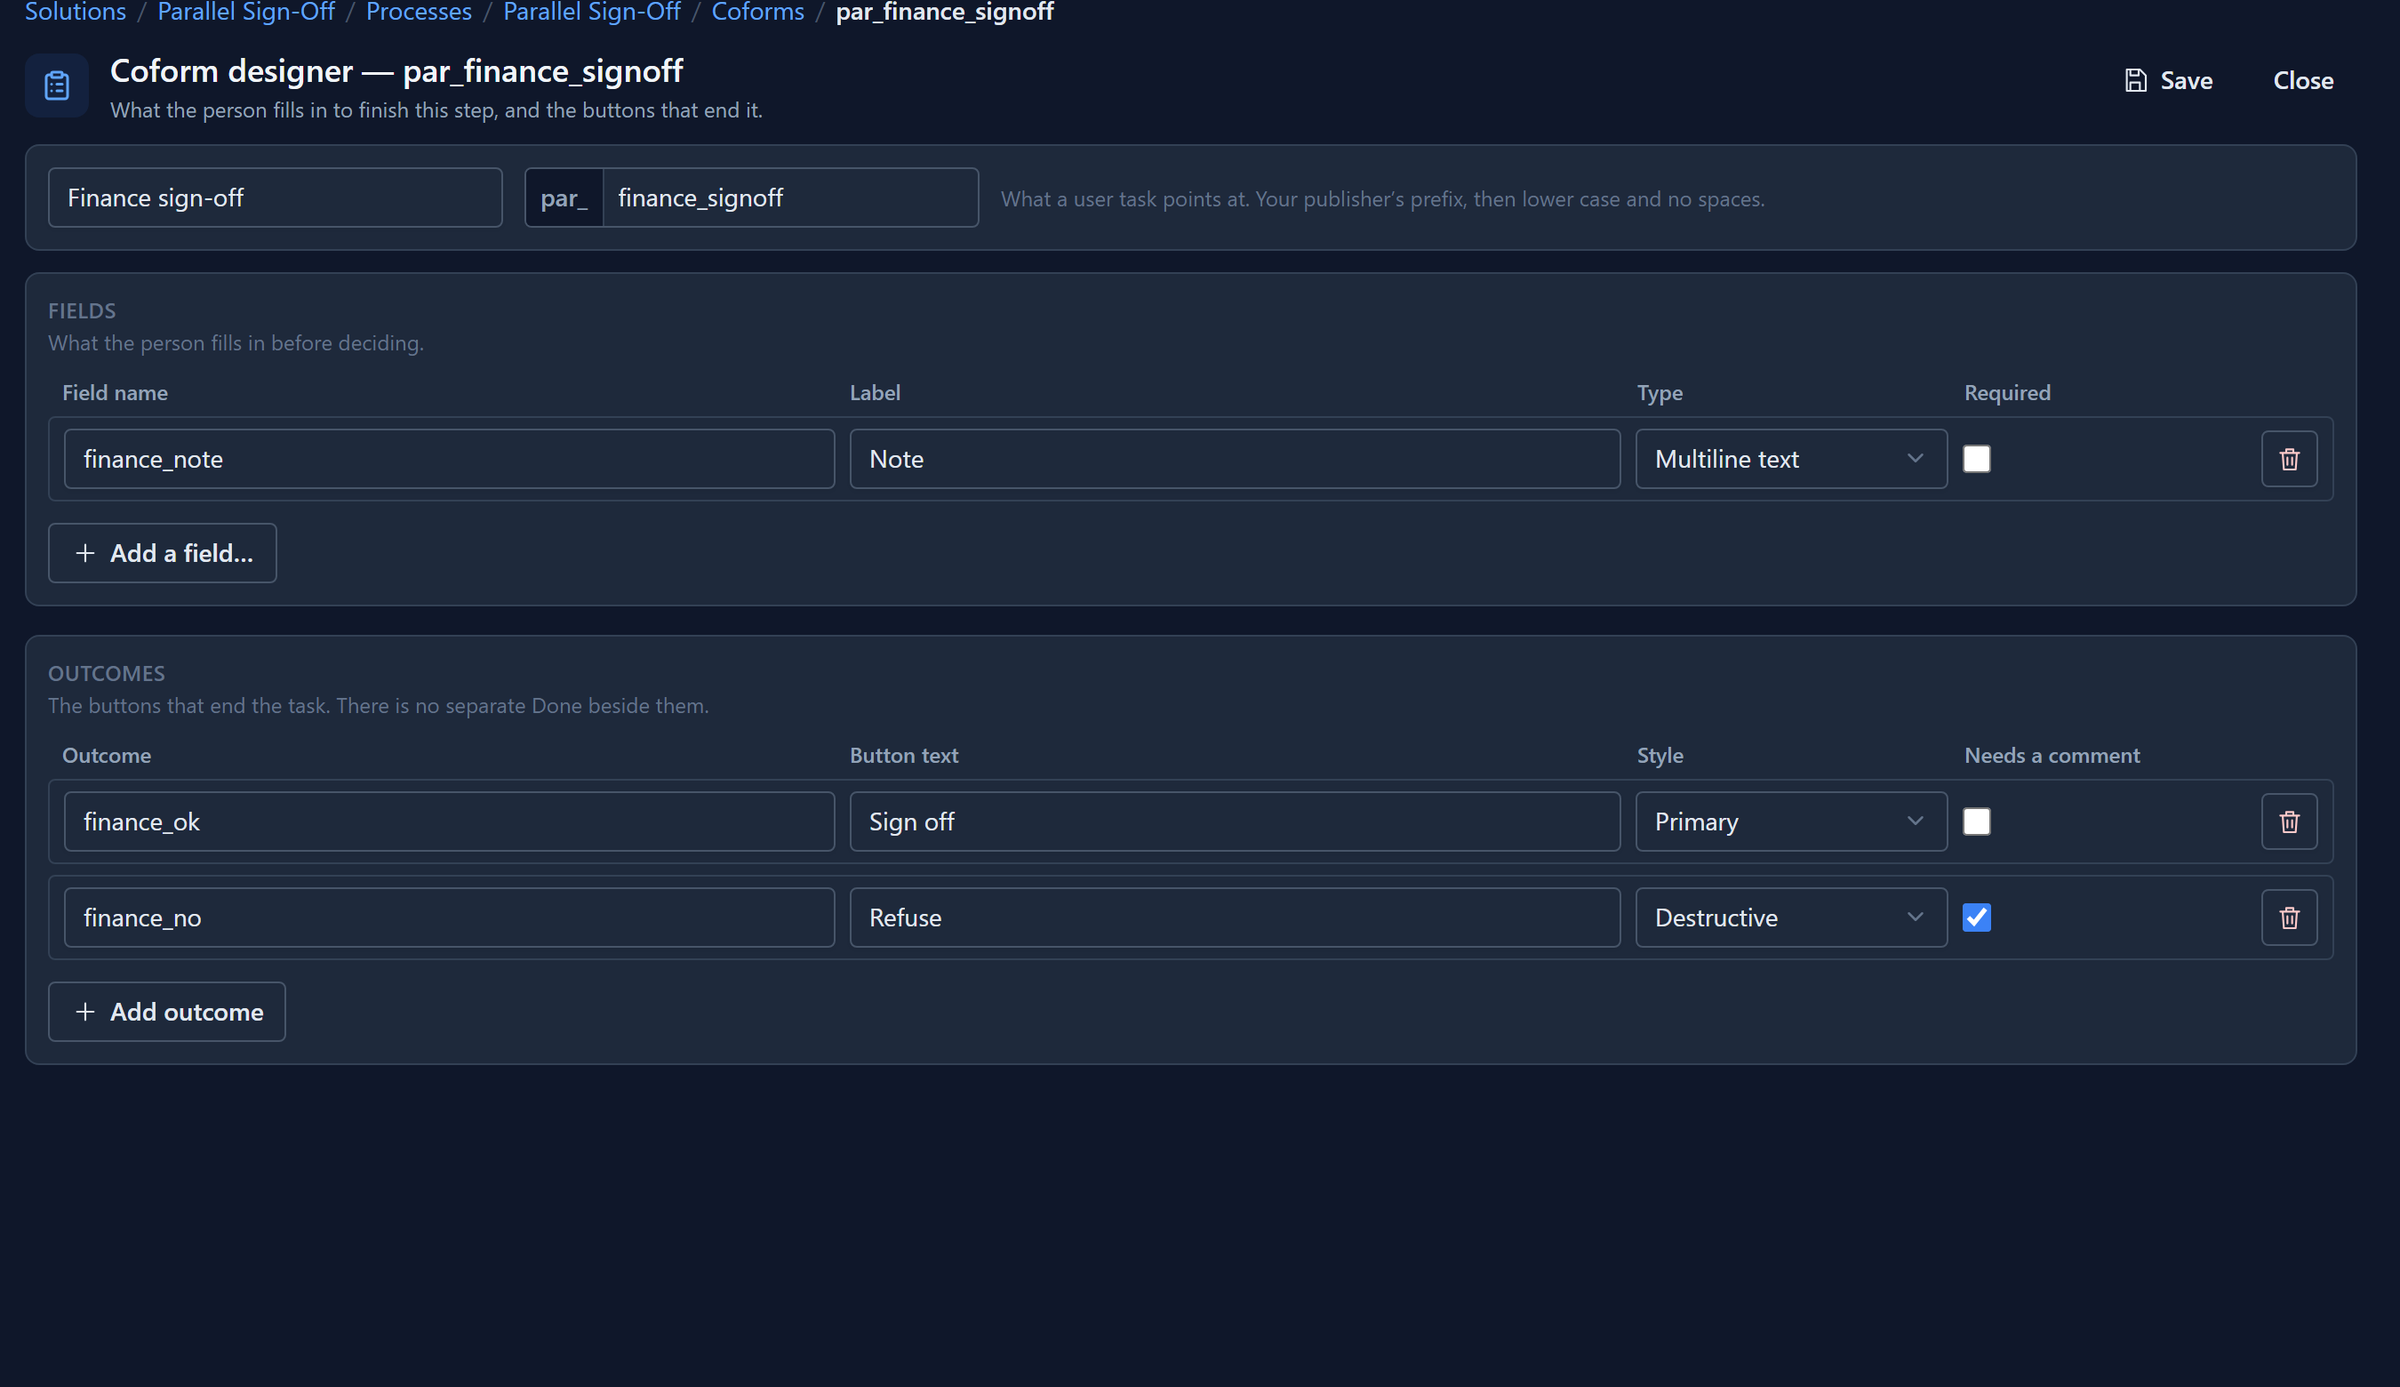Open Parallel Sign-Off breadcrumb after Processes
2400x1387 pixels.
[592, 12]
